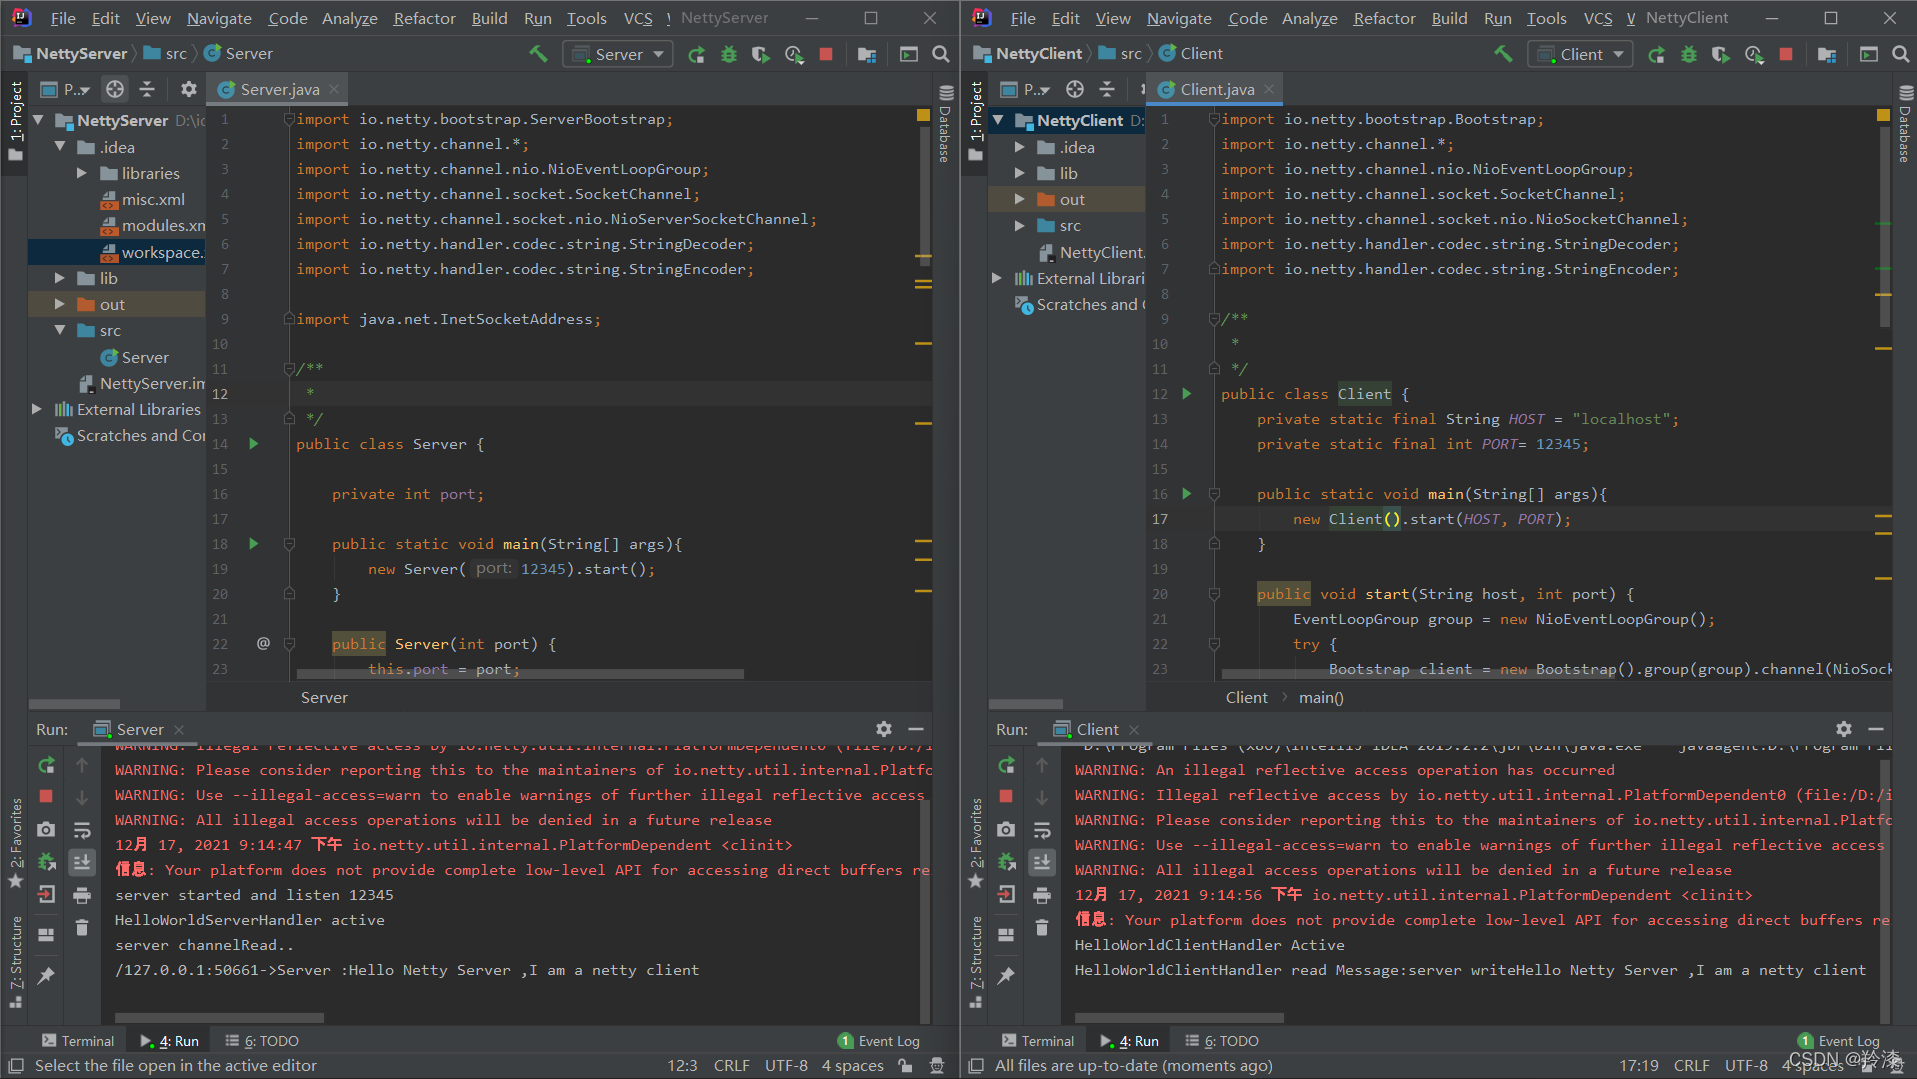Collapse src folder in NettyServer tree
This screenshot has height=1079, width=1917.
point(60,330)
